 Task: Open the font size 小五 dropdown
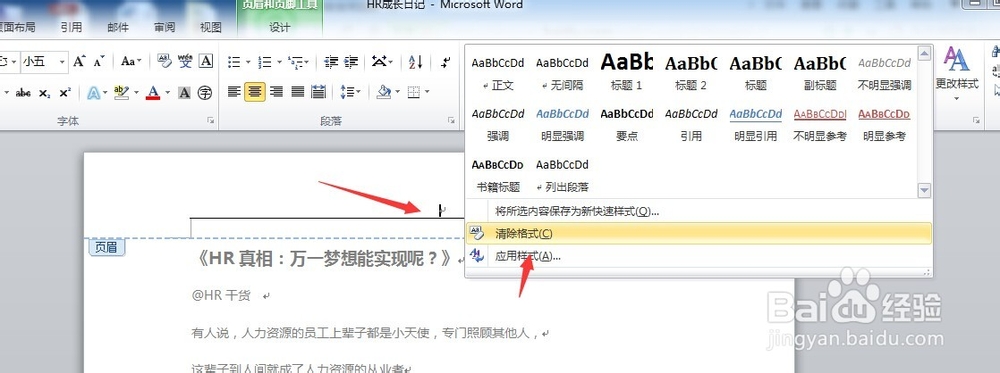[x=62, y=62]
